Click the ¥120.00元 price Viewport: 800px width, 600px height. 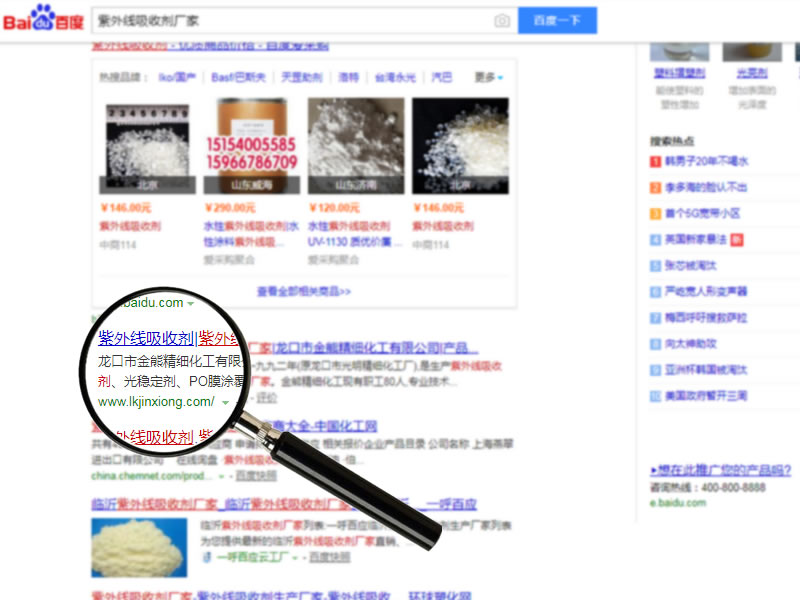tap(334, 208)
